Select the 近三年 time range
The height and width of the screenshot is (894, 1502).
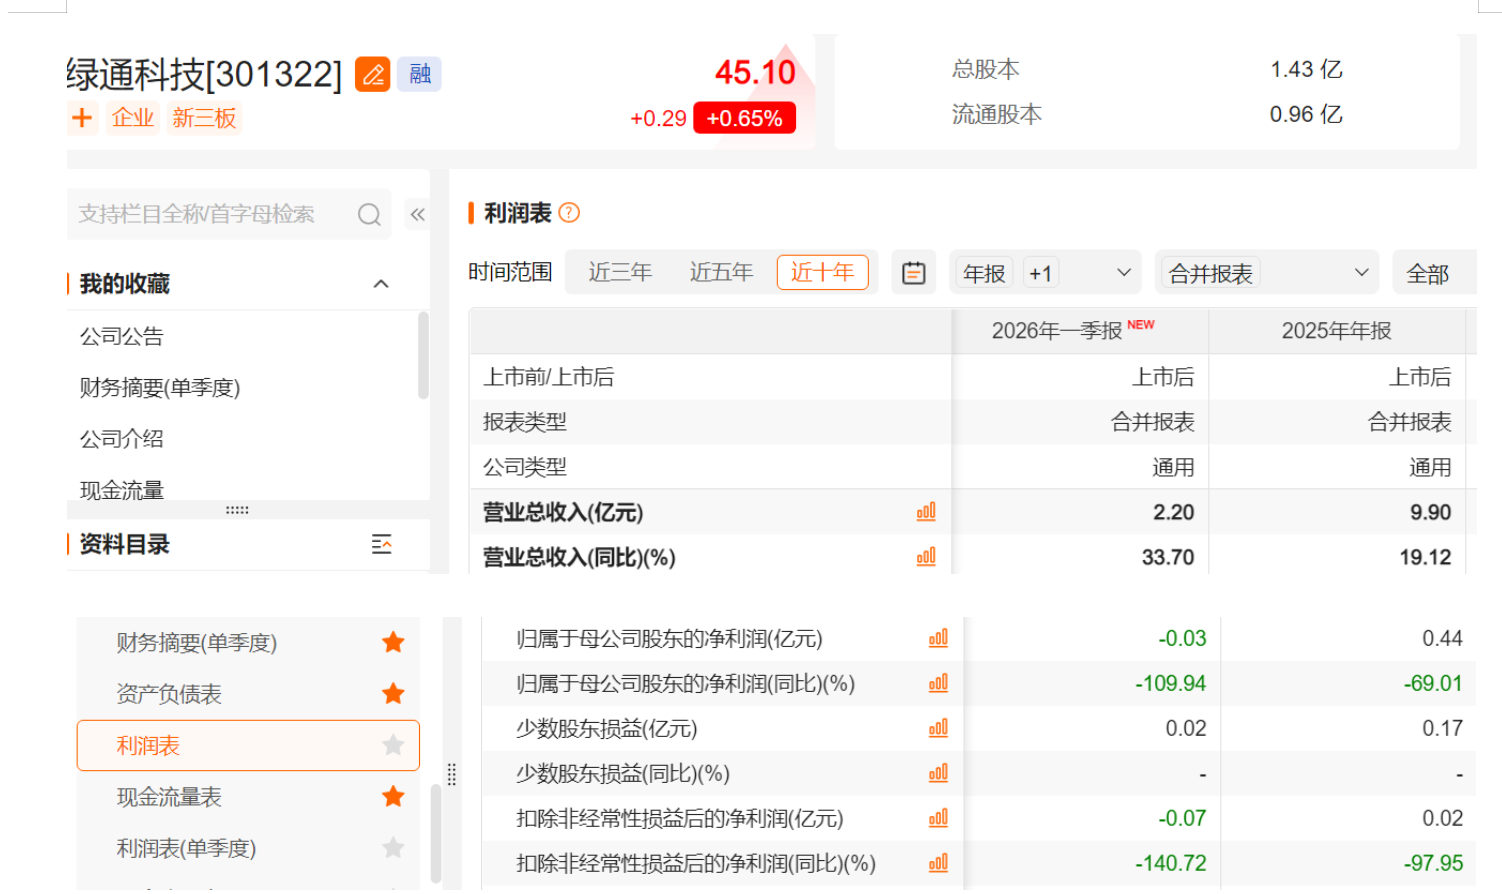620,272
